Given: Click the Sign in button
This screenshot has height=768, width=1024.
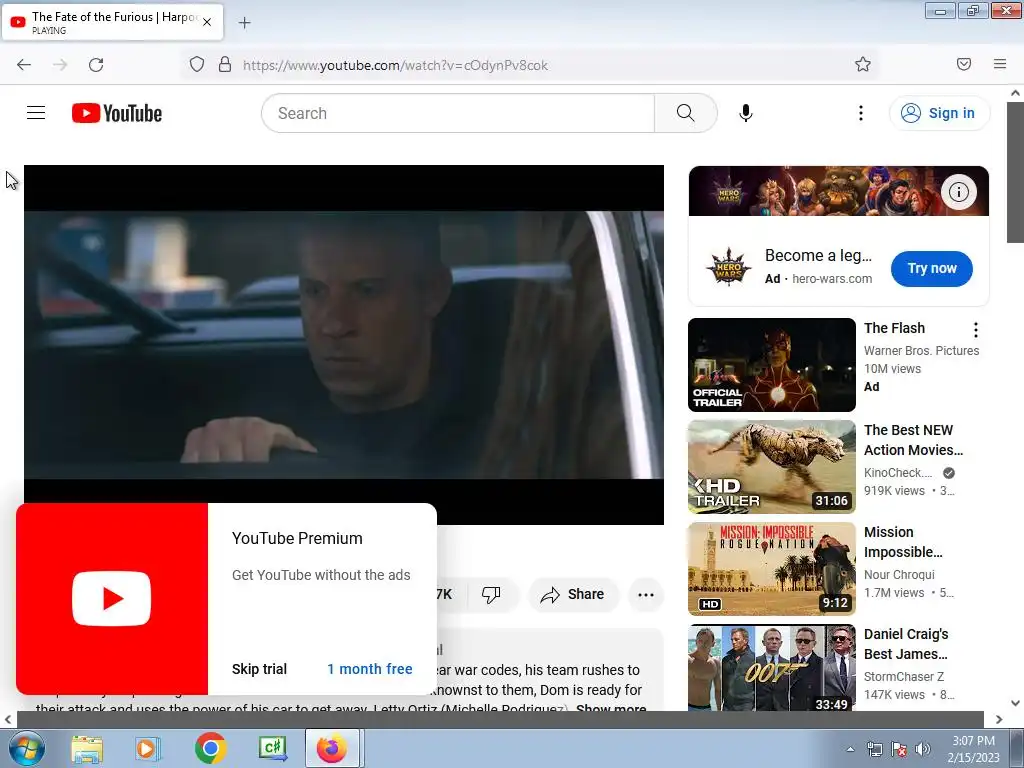Looking at the screenshot, I should [x=939, y=113].
